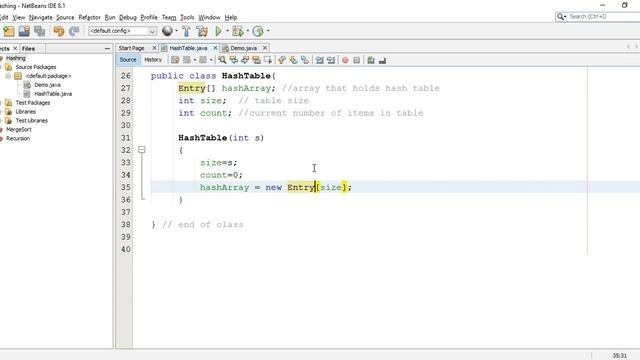Select Source Packages in project tree
The height and width of the screenshot is (360, 640).
coord(36,67)
